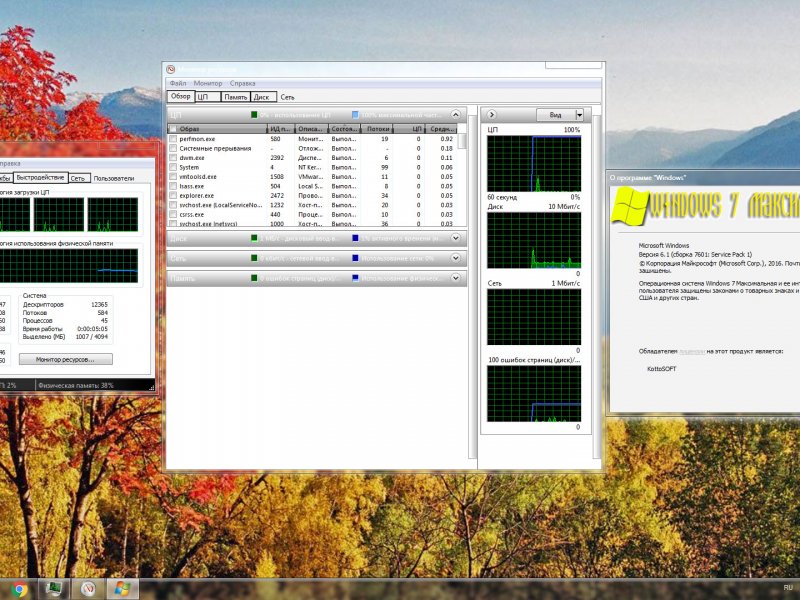Toggle select-all checkbox in Образ header
800x600 pixels.
[173, 129]
